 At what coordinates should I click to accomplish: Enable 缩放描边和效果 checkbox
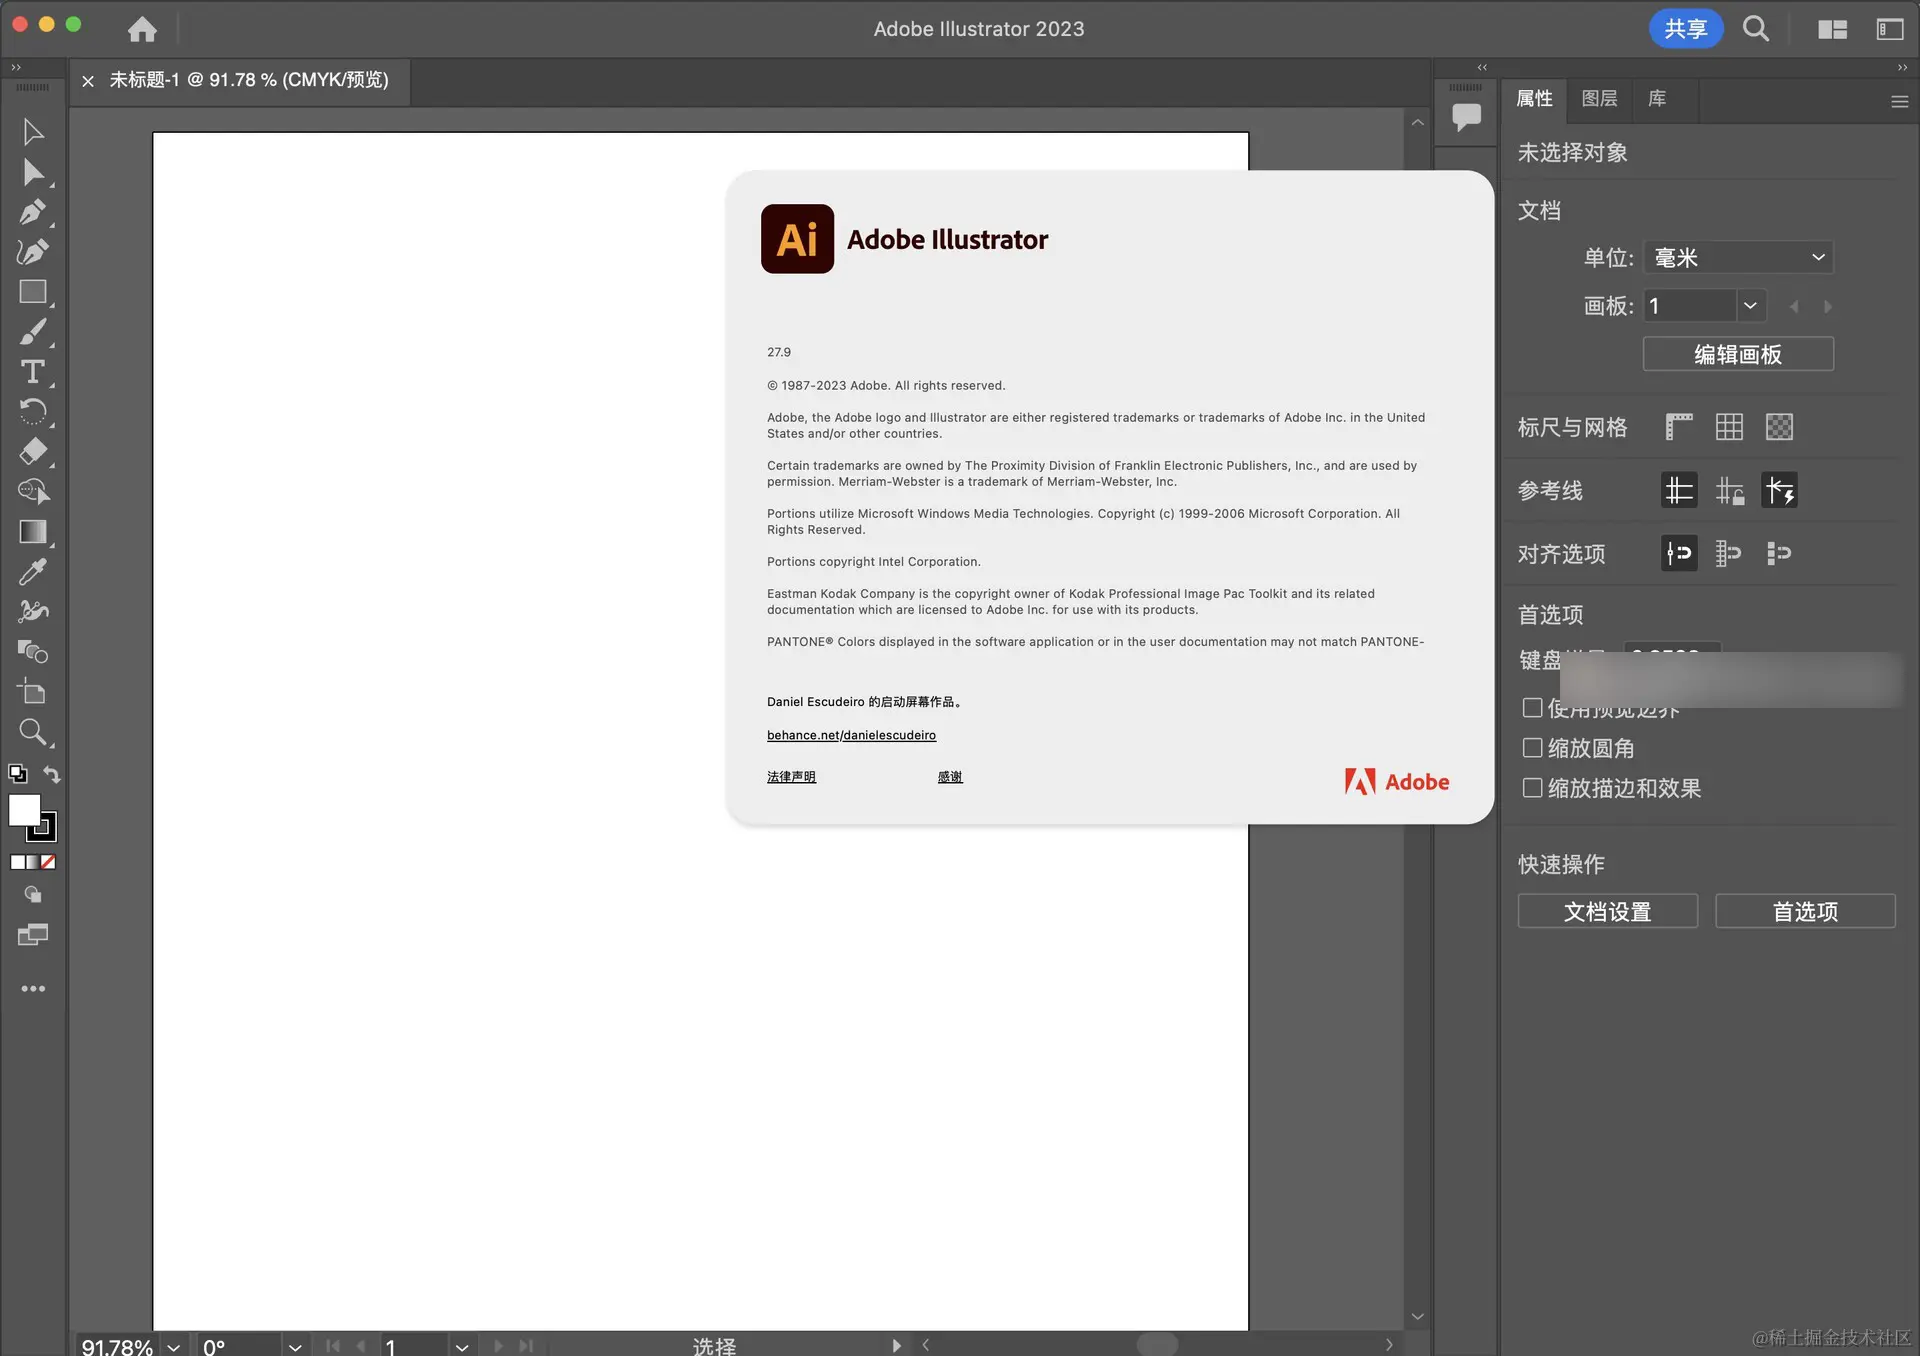[x=1532, y=788]
